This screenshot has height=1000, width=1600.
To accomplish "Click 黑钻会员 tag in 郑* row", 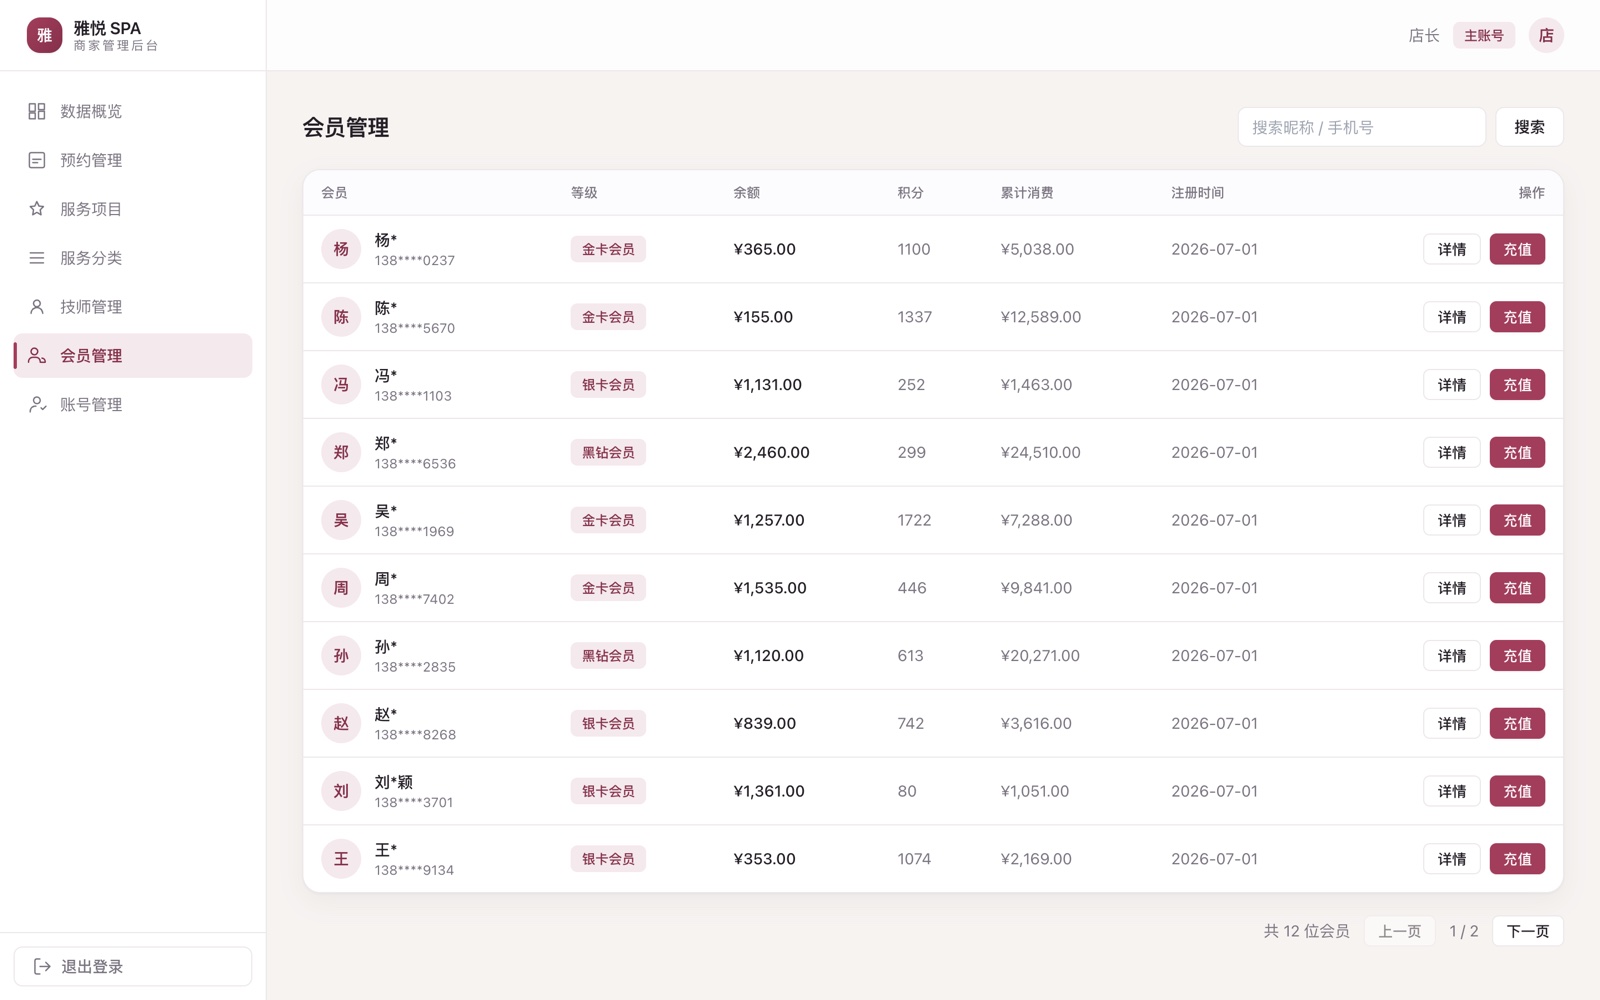I will click(x=608, y=452).
